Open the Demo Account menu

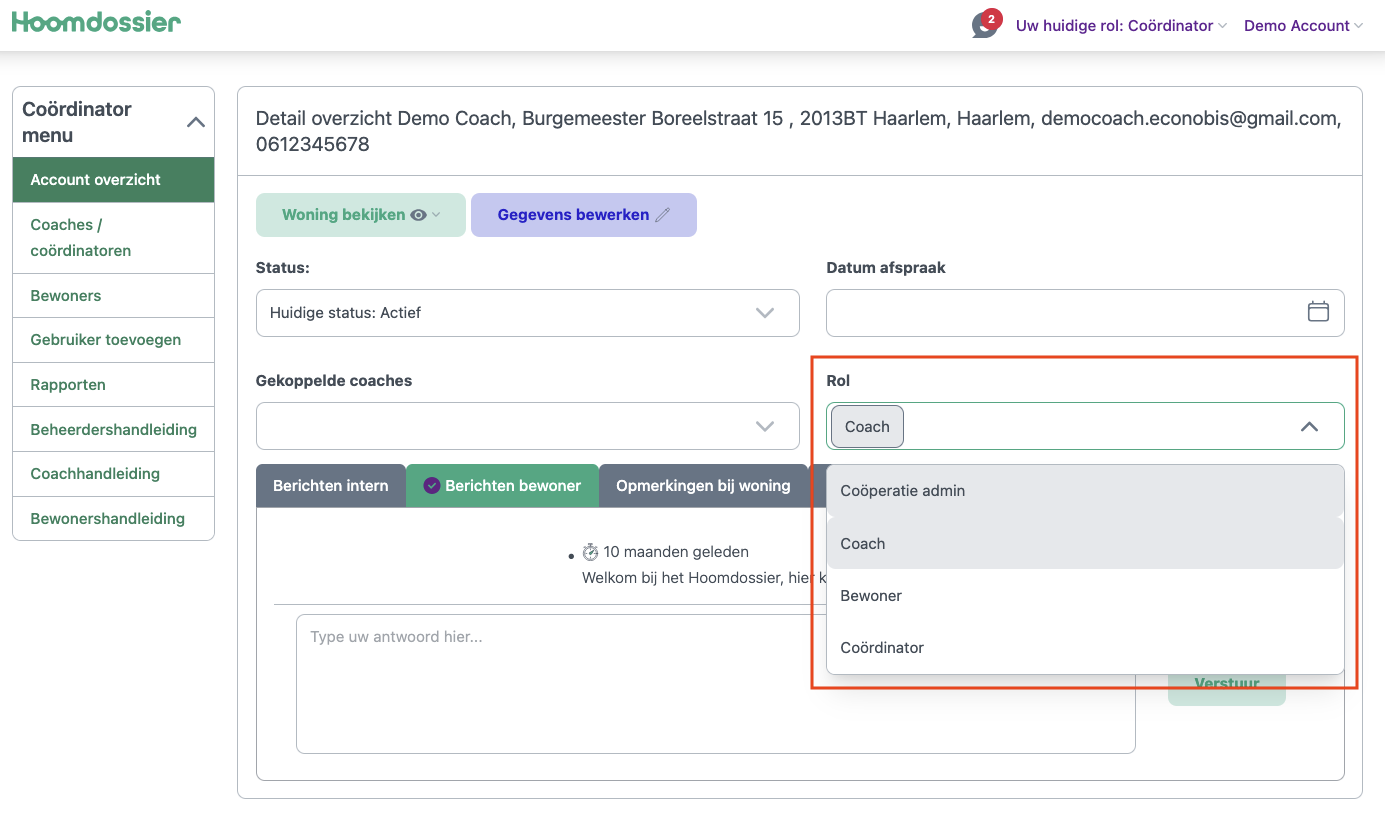pos(1302,26)
